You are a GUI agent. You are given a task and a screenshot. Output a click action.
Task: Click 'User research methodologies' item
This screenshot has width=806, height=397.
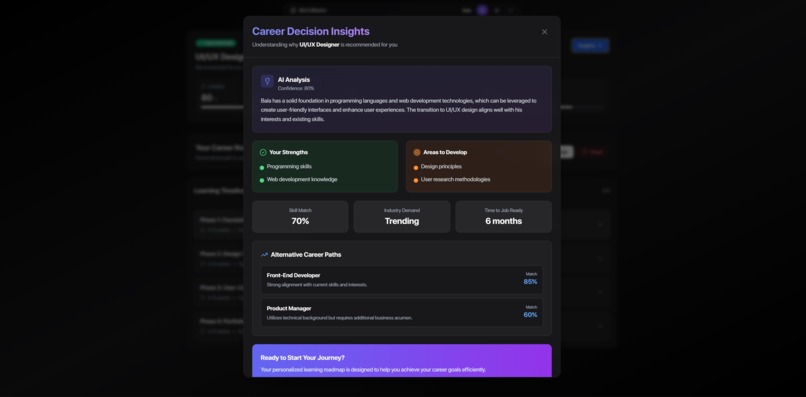[x=455, y=179]
